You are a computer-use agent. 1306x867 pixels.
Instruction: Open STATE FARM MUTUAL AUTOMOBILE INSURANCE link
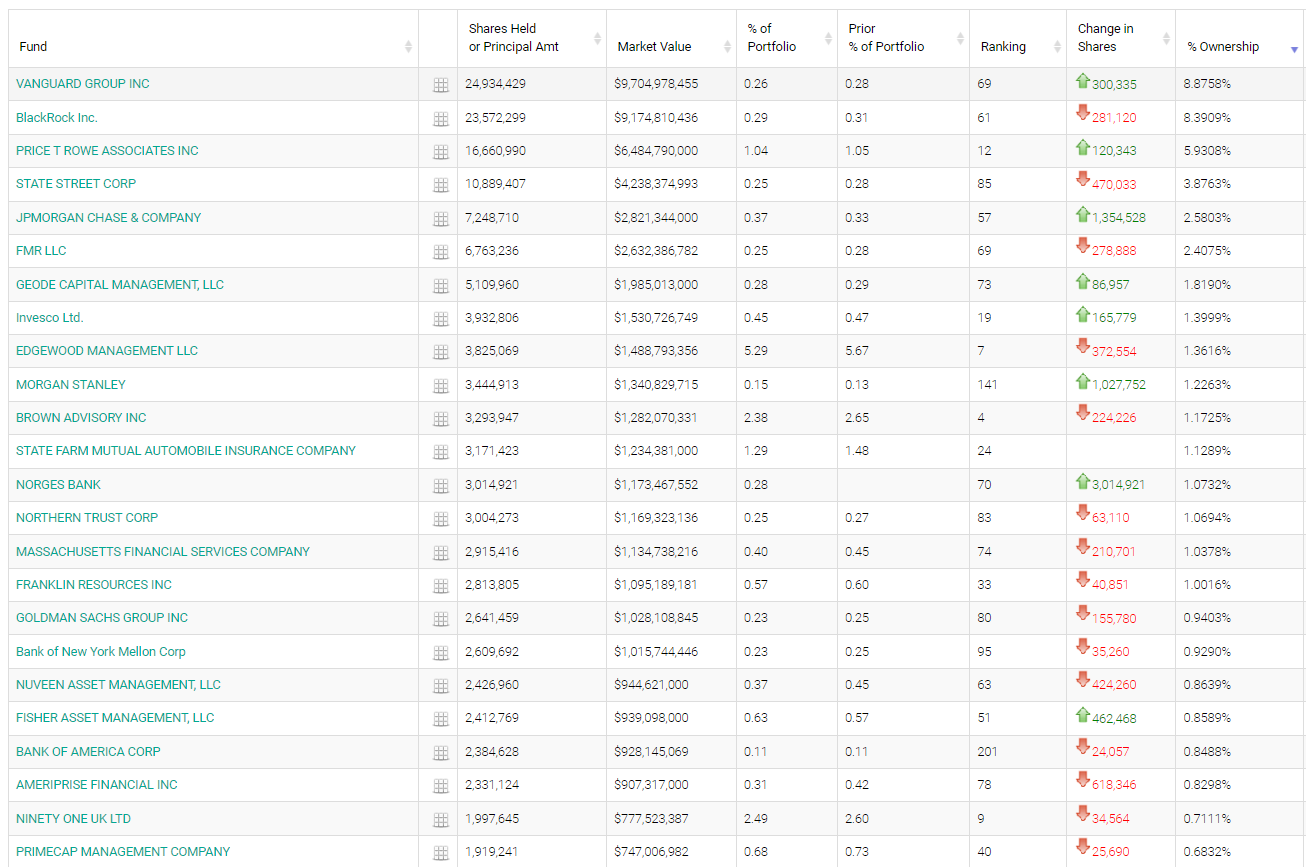[186, 451]
